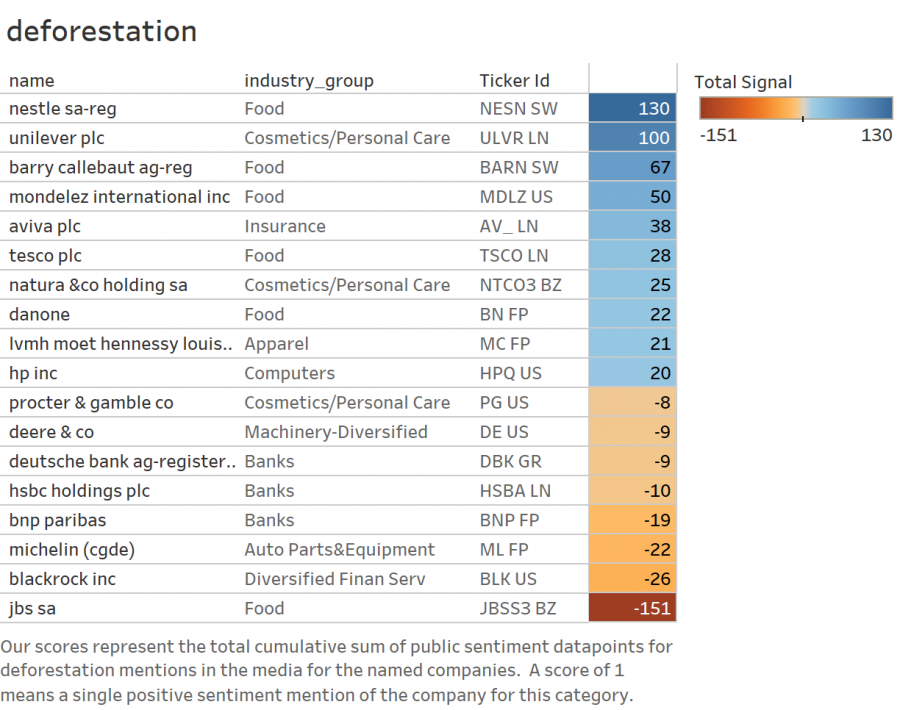The image size is (900, 710).
Task: Click the blackrock inc row name
Action: click(x=62, y=579)
